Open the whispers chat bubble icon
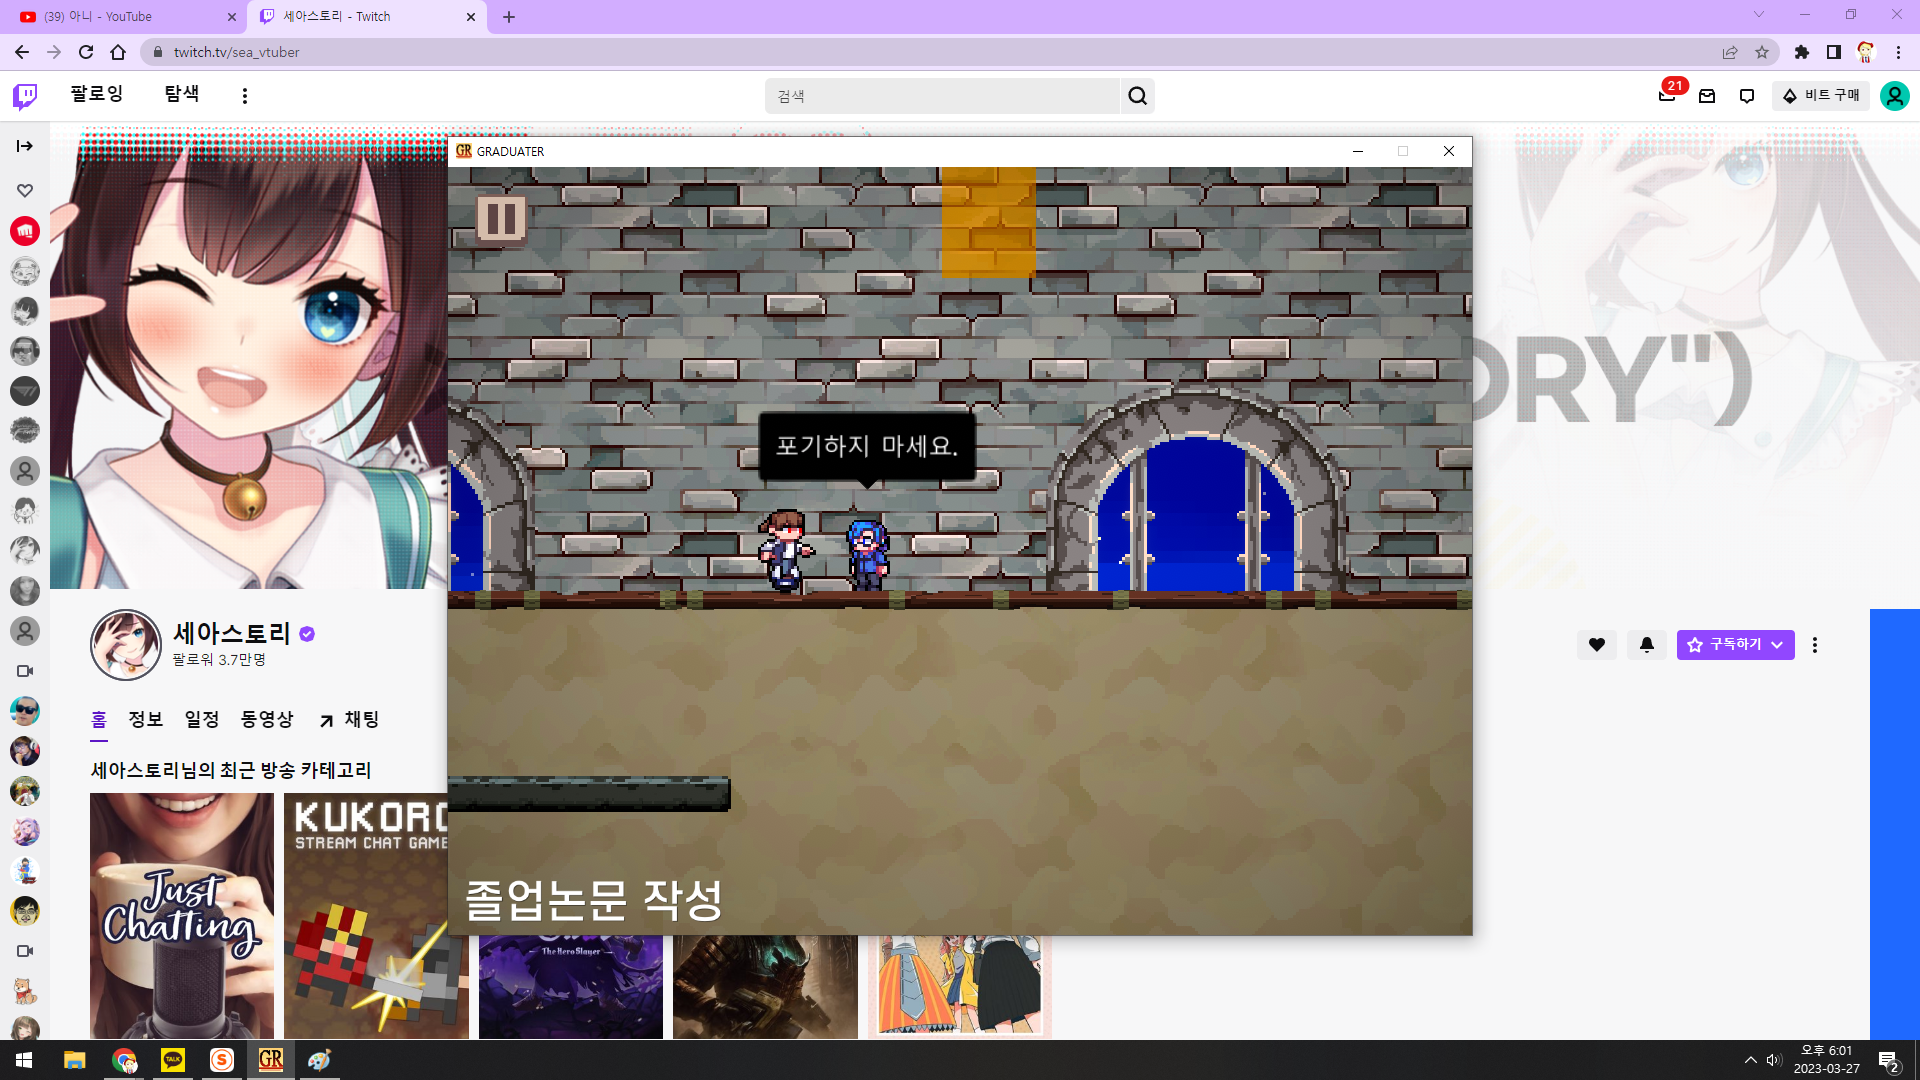 1747,96
